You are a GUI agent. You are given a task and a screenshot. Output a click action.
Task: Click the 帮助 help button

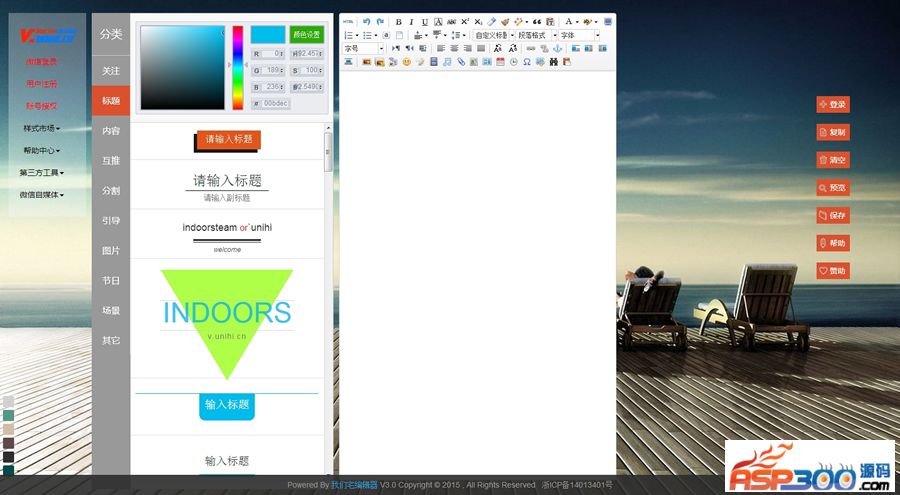(x=833, y=243)
